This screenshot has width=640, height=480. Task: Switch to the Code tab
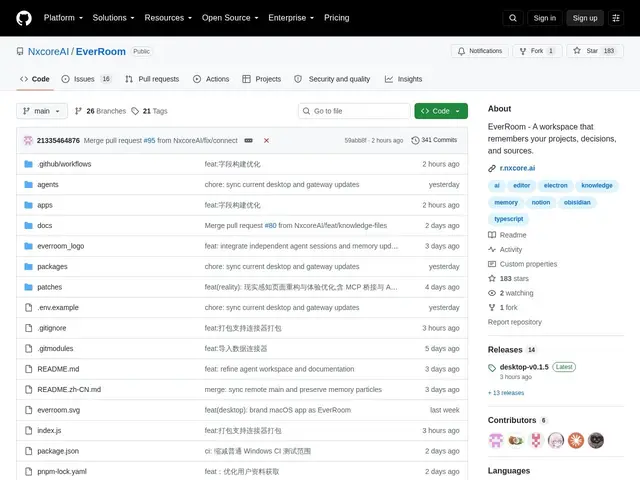(x=35, y=79)
